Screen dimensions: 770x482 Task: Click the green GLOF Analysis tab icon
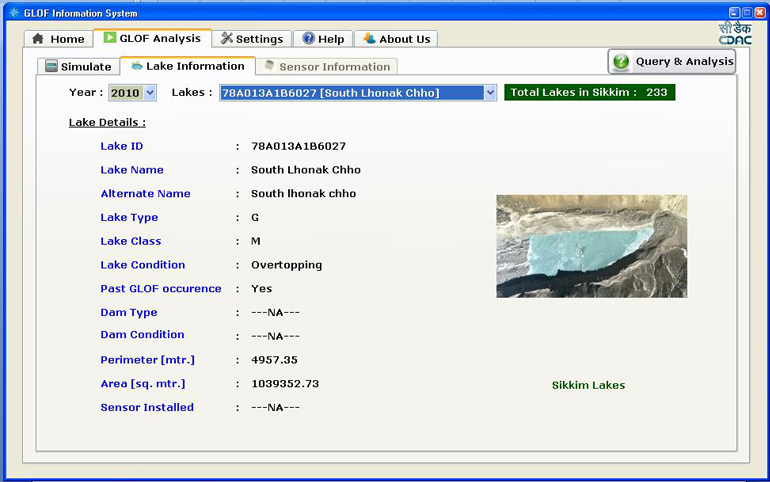pyautogui.click(x=109, y=38)
